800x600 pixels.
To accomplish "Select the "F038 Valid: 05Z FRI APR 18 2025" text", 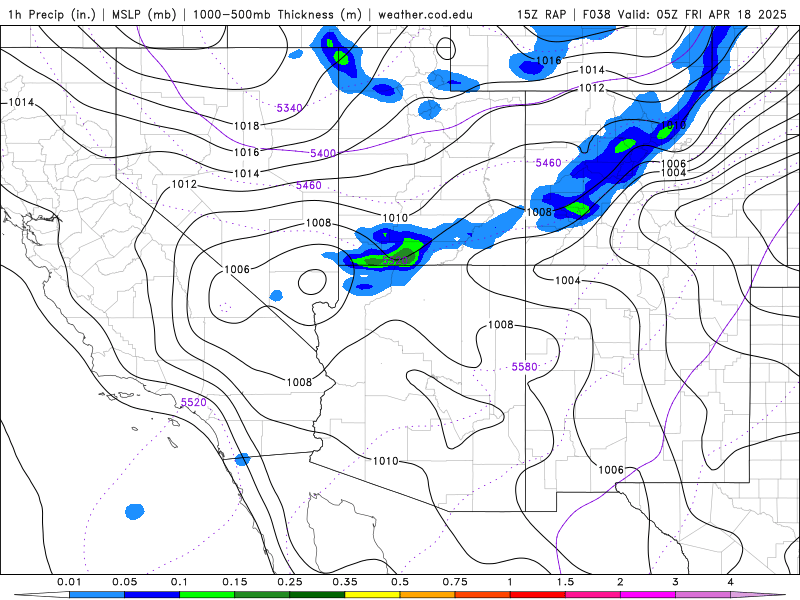I will pyautogui.click(x=685, y=14).
